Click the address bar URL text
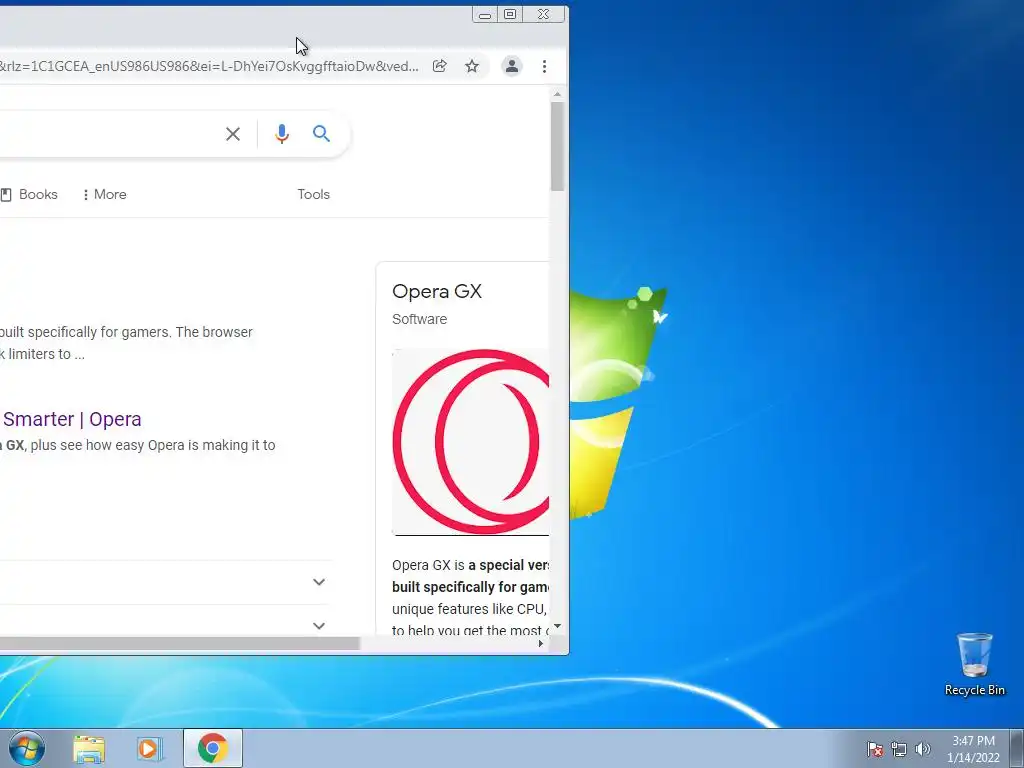Viewport: 1024px width, 768px height. [209, 66]
